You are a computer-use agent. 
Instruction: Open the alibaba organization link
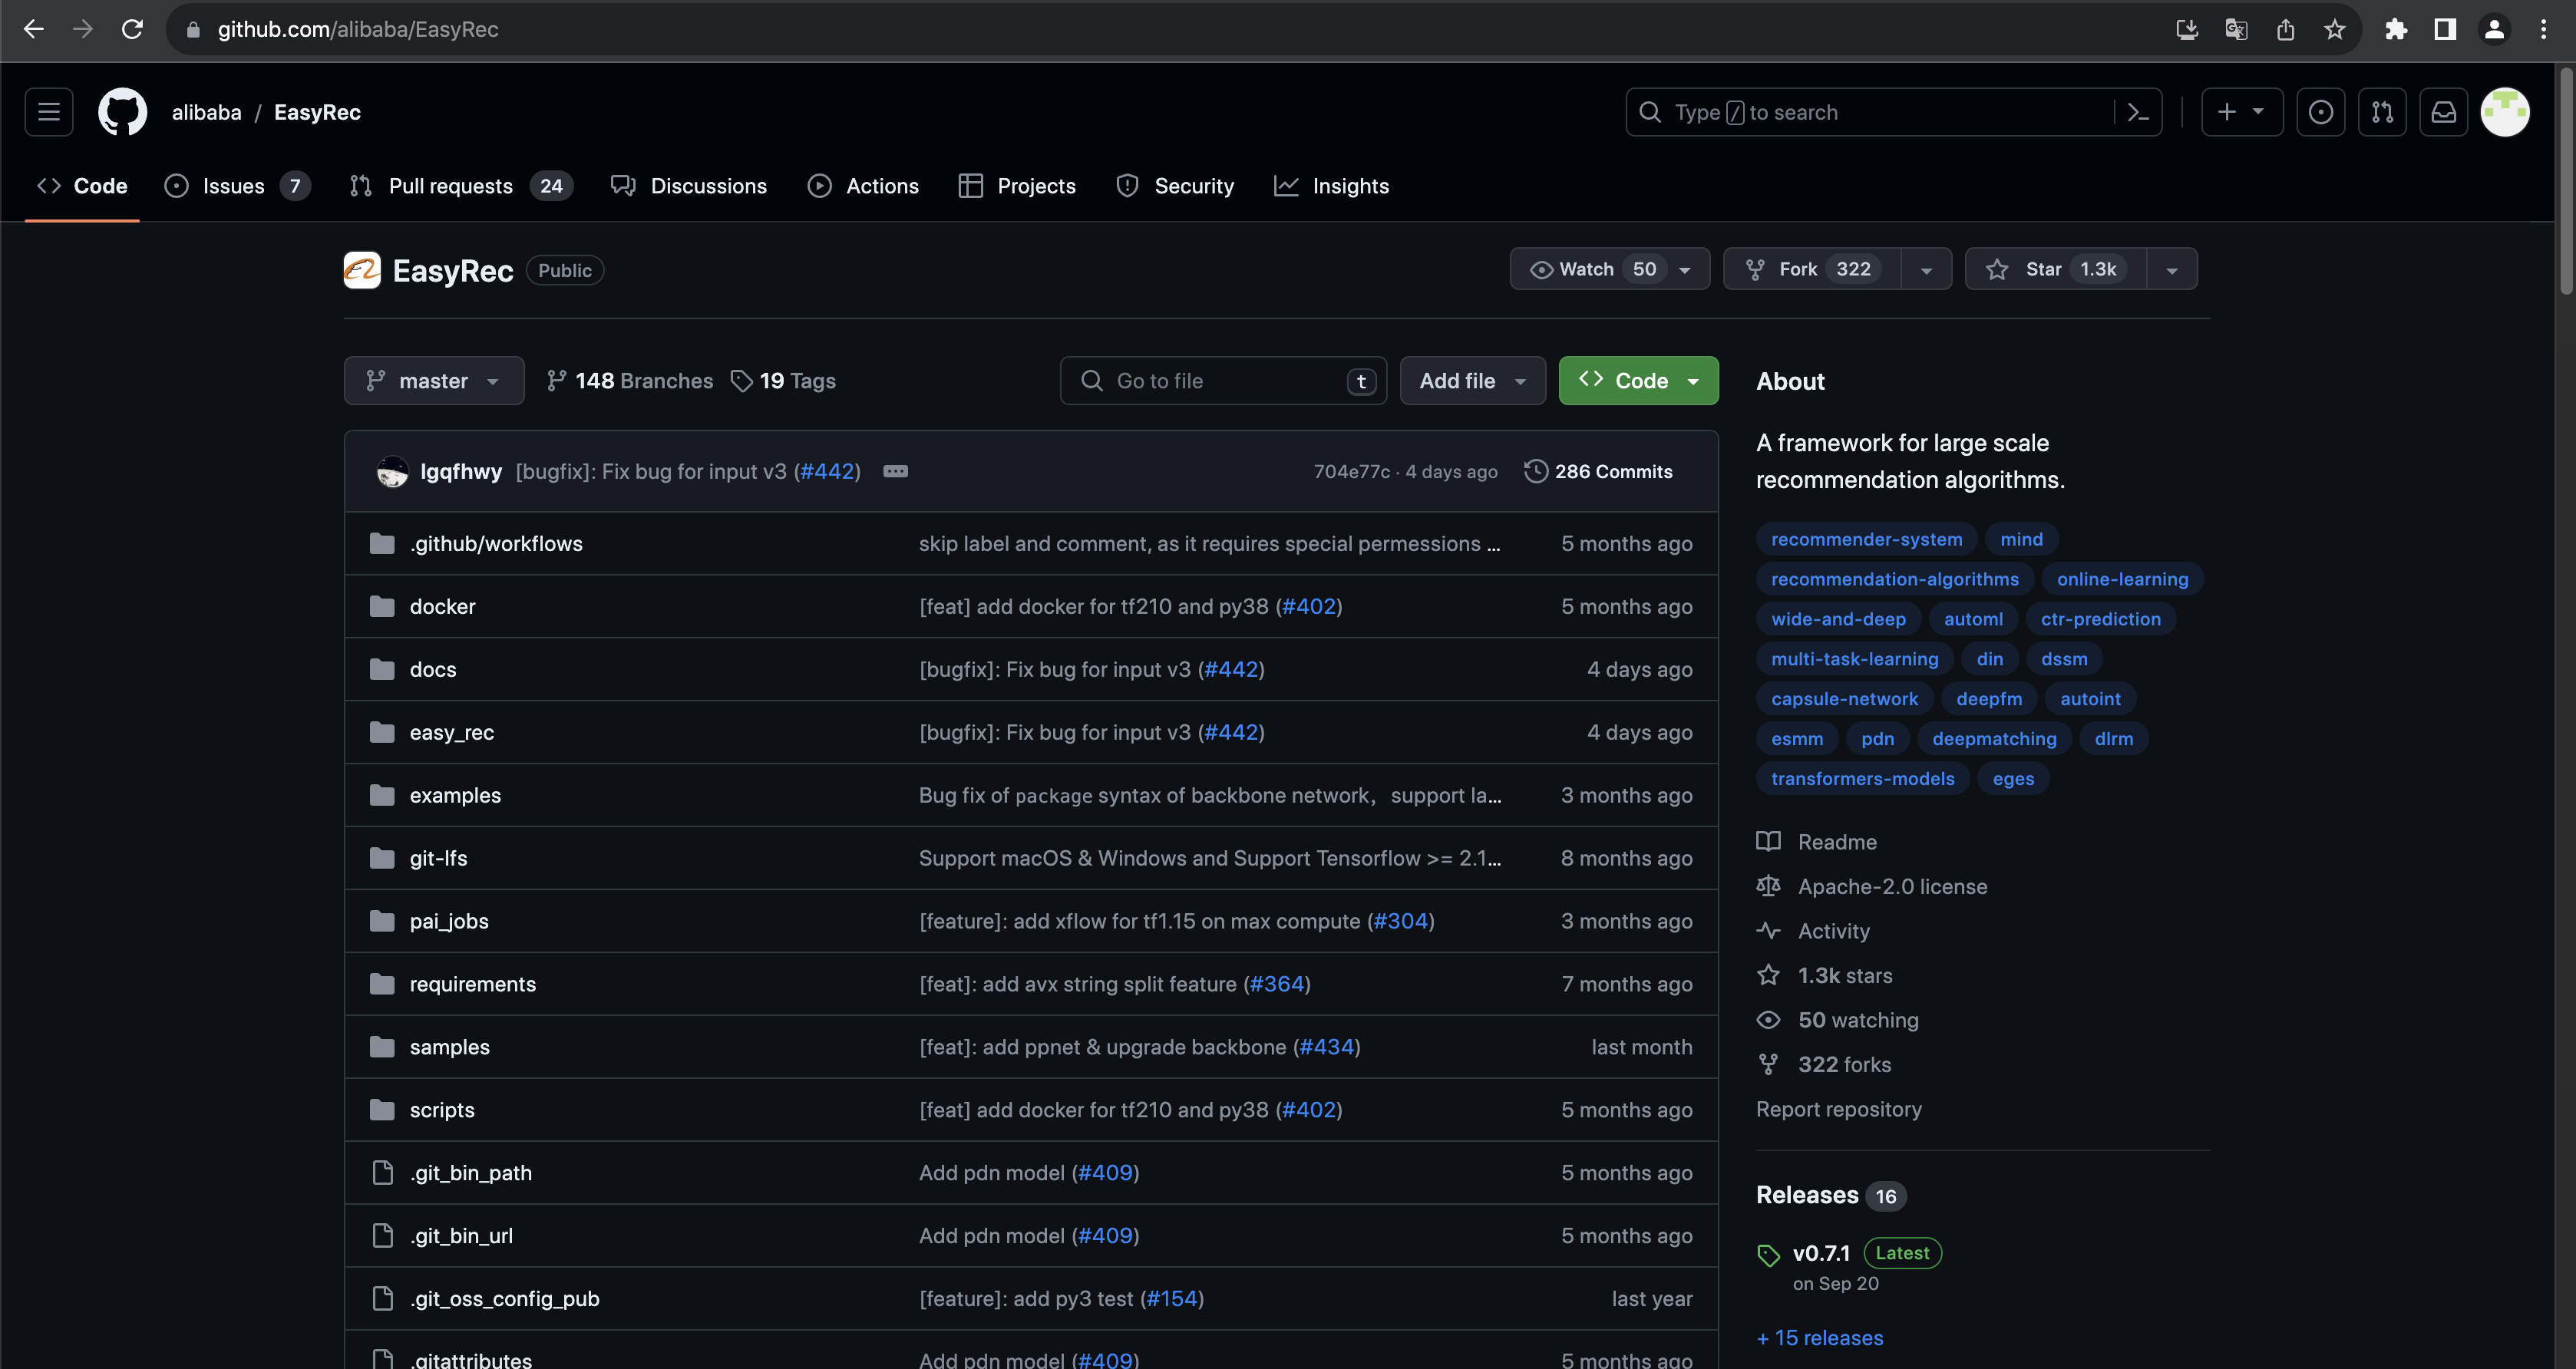(x=206, y=112)
